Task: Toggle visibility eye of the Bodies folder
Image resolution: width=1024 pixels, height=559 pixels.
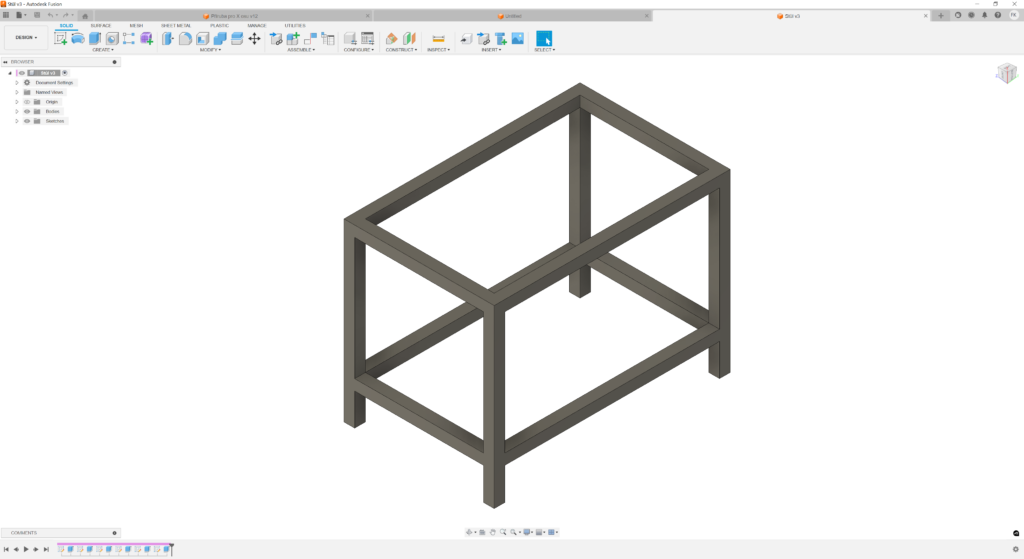Action: pos(27,111)
